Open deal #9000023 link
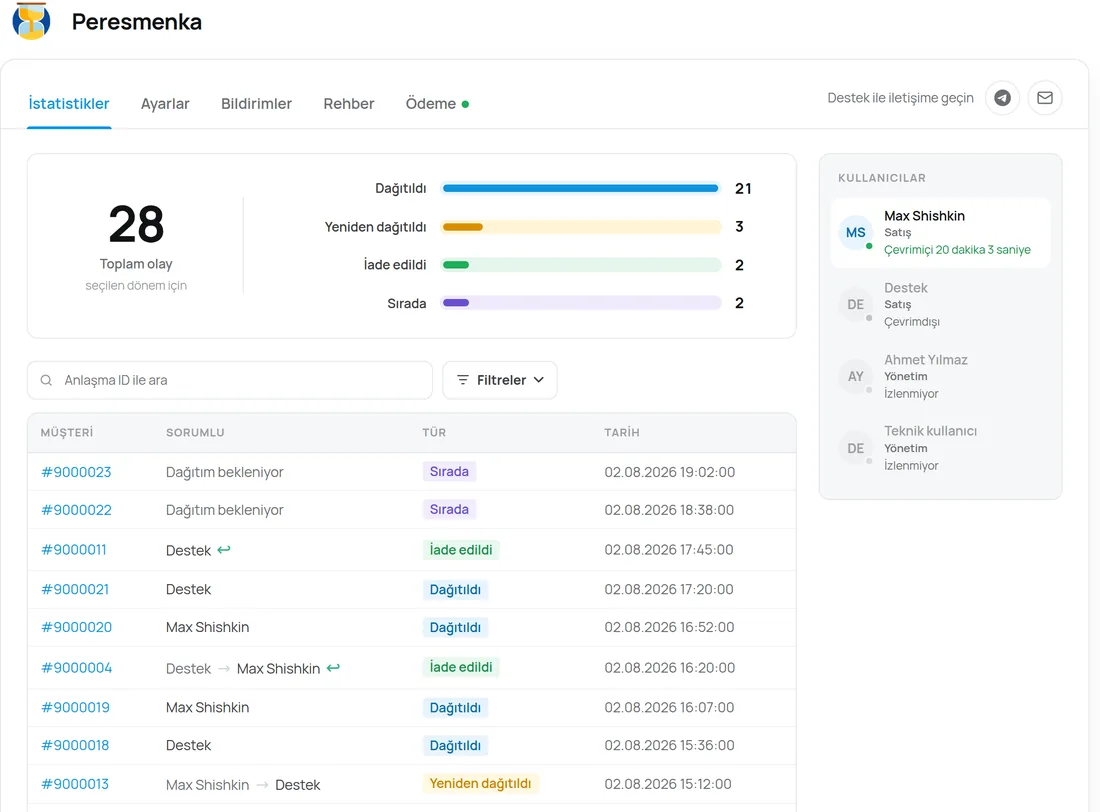 pyautogui.click(x=76, y=472)
